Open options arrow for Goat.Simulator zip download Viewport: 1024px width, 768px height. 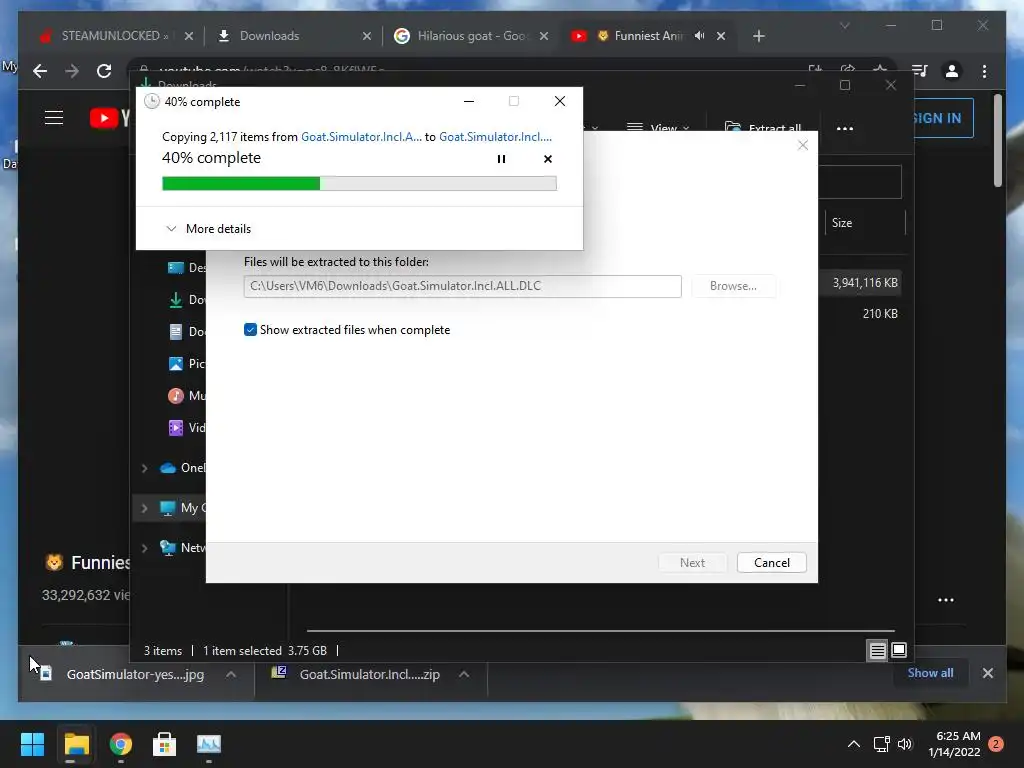[x=464, y=675]
